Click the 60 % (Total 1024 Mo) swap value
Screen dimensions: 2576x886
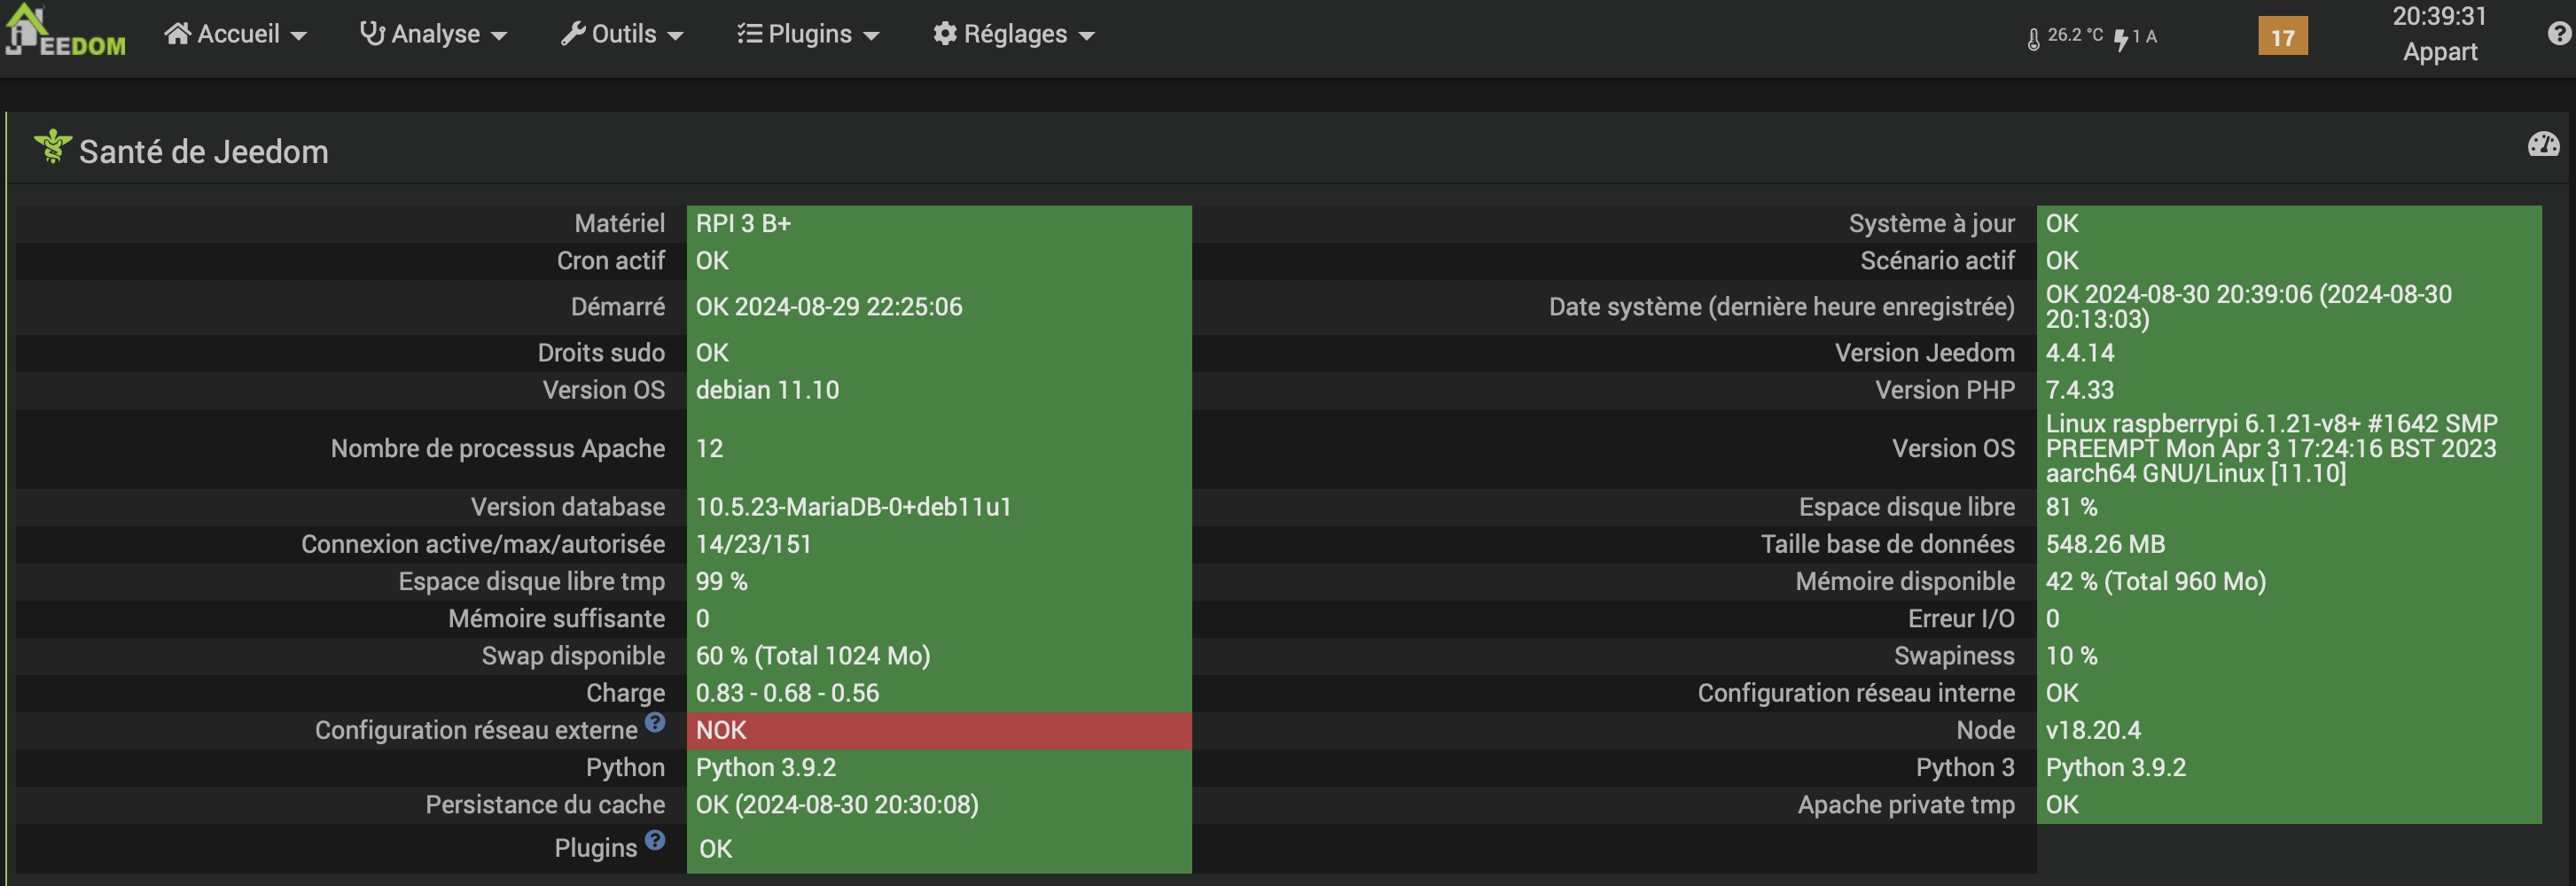click(813, 656)
